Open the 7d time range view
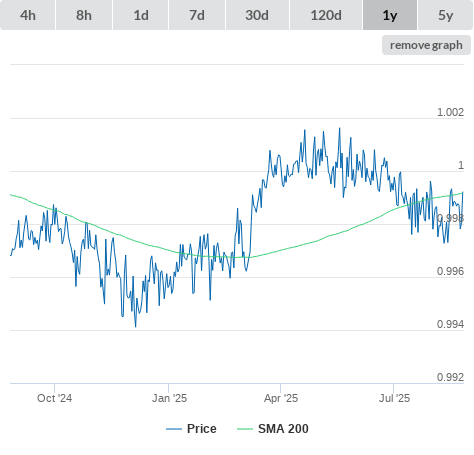 coord(197,15)
